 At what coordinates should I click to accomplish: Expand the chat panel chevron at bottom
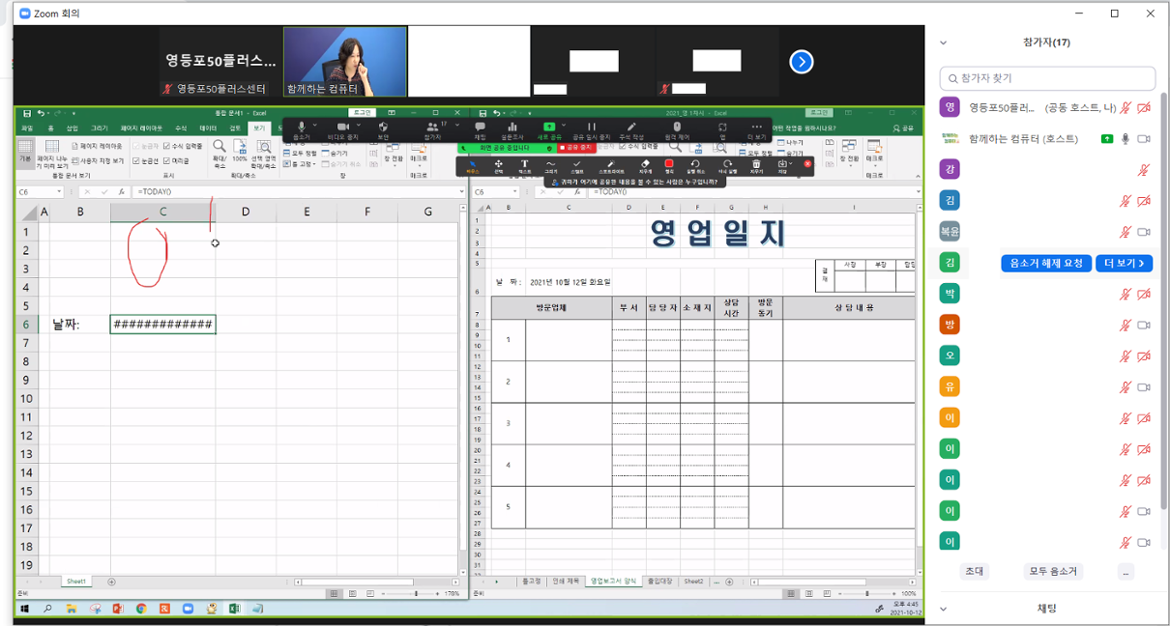pos(943,608)
